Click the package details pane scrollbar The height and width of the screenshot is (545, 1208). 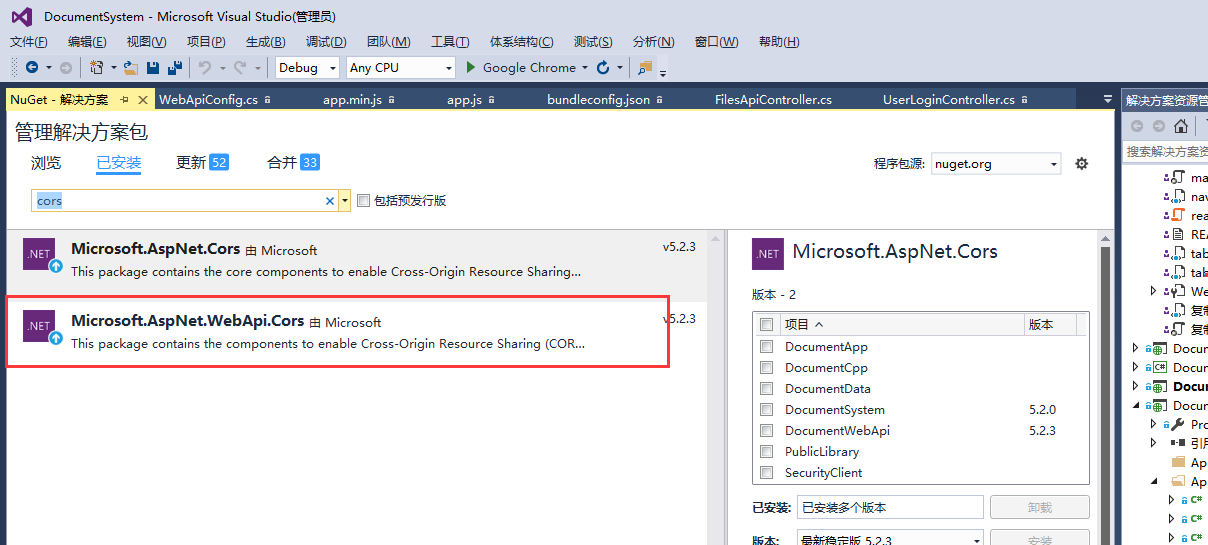tap(1105, 390)
